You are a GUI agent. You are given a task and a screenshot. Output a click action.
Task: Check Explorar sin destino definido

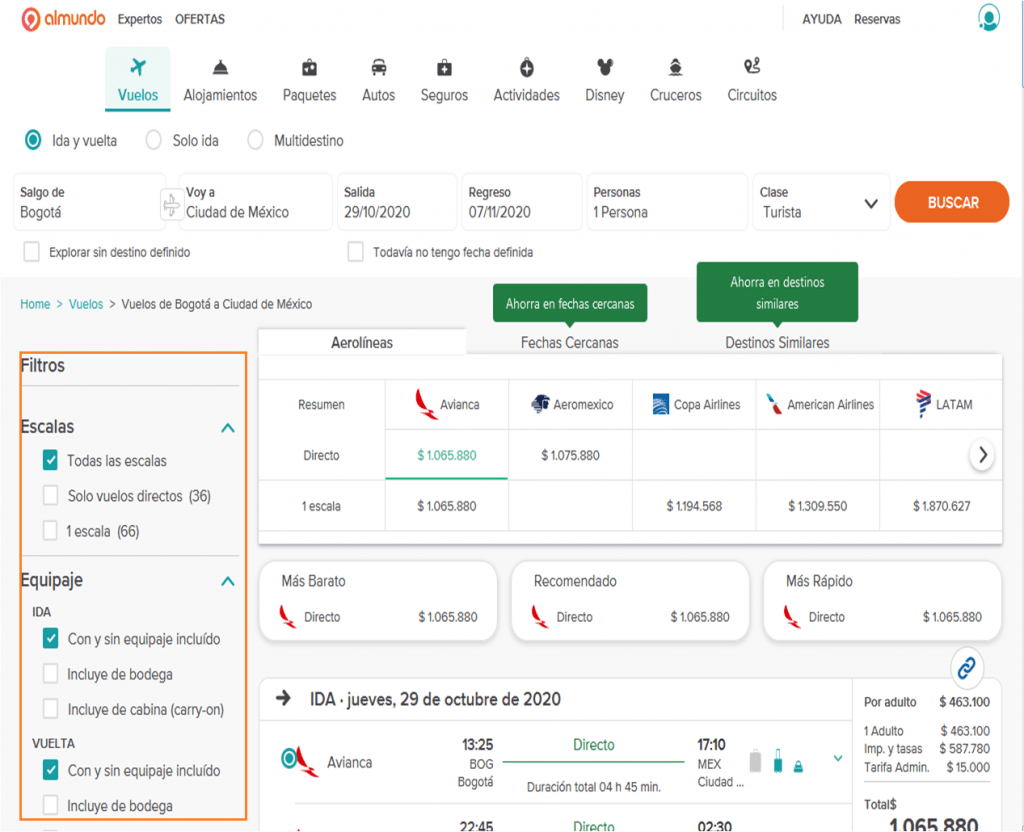point(31,251)
